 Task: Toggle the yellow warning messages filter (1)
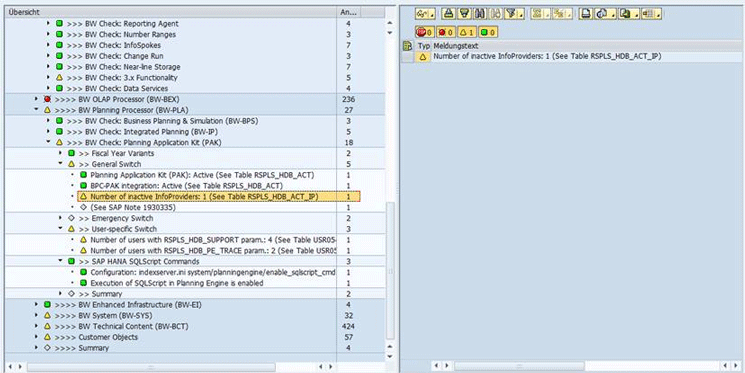point(467,31)
